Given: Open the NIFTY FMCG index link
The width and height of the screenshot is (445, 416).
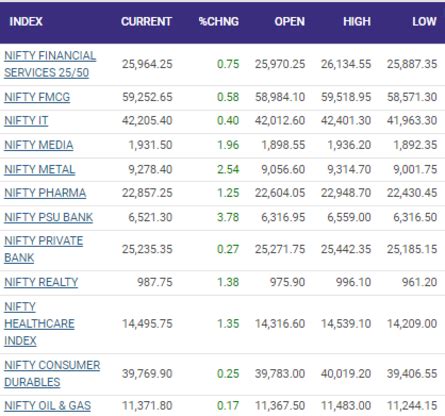Looking at the screenshot, I should 37,97.
